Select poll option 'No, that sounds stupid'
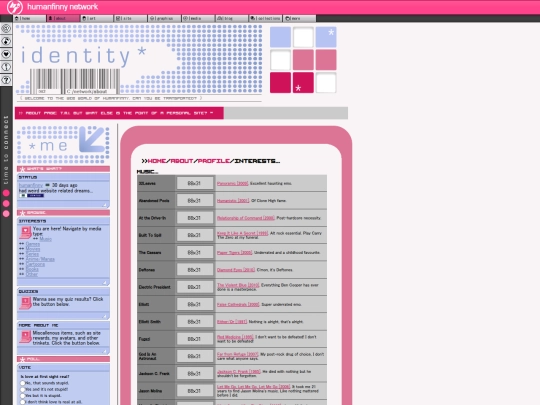 [23, 383]
